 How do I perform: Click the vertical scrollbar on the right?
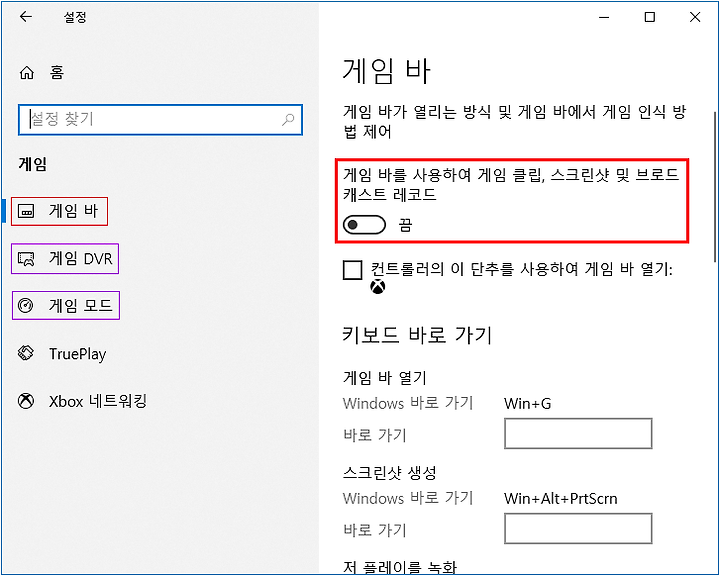tap(715, 186)
